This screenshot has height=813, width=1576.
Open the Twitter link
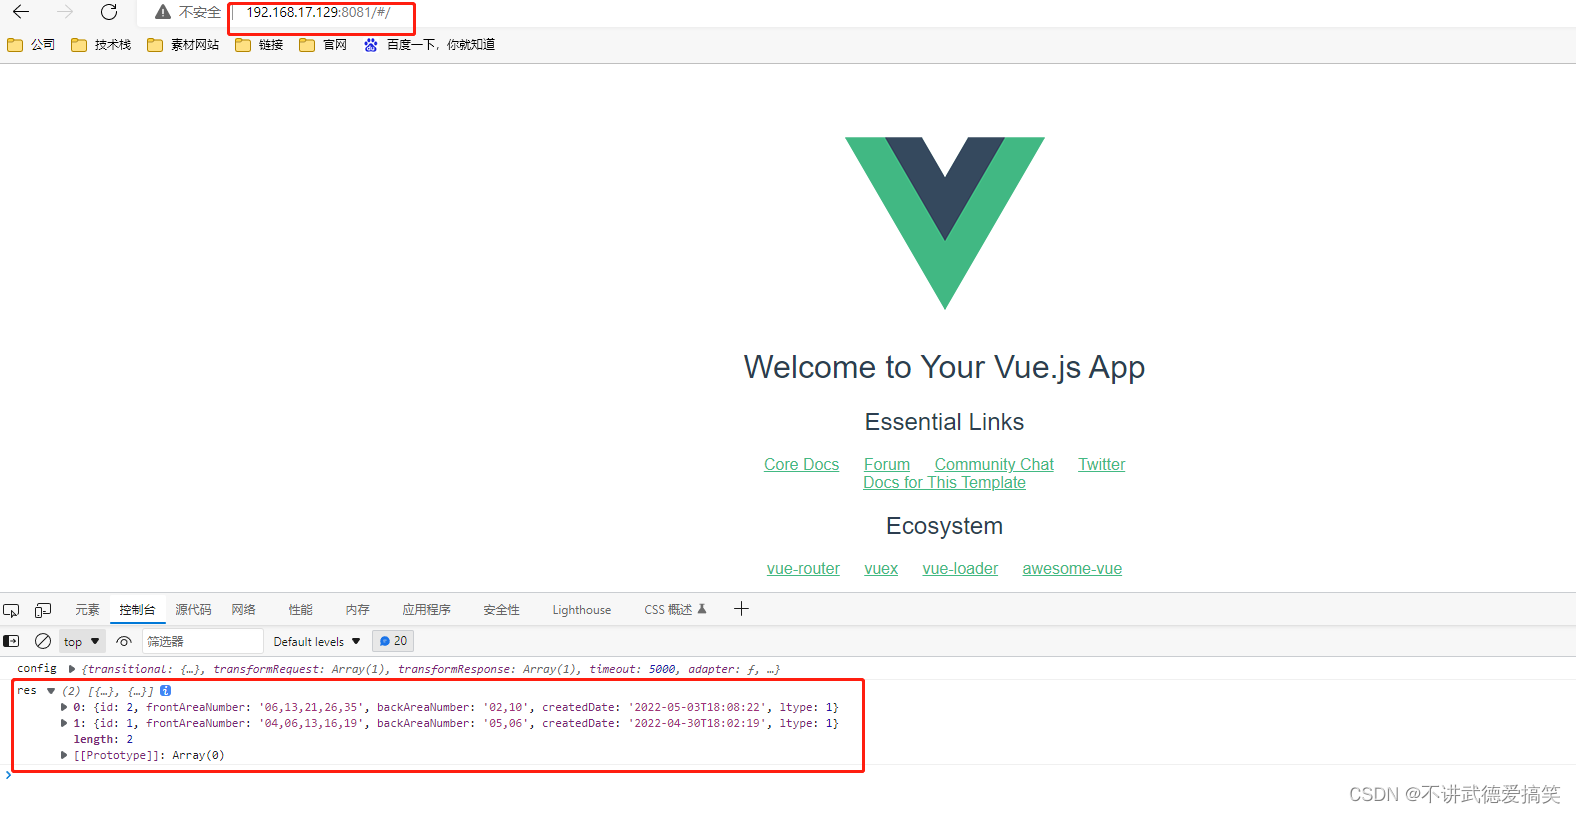(x=1101, y=464)
